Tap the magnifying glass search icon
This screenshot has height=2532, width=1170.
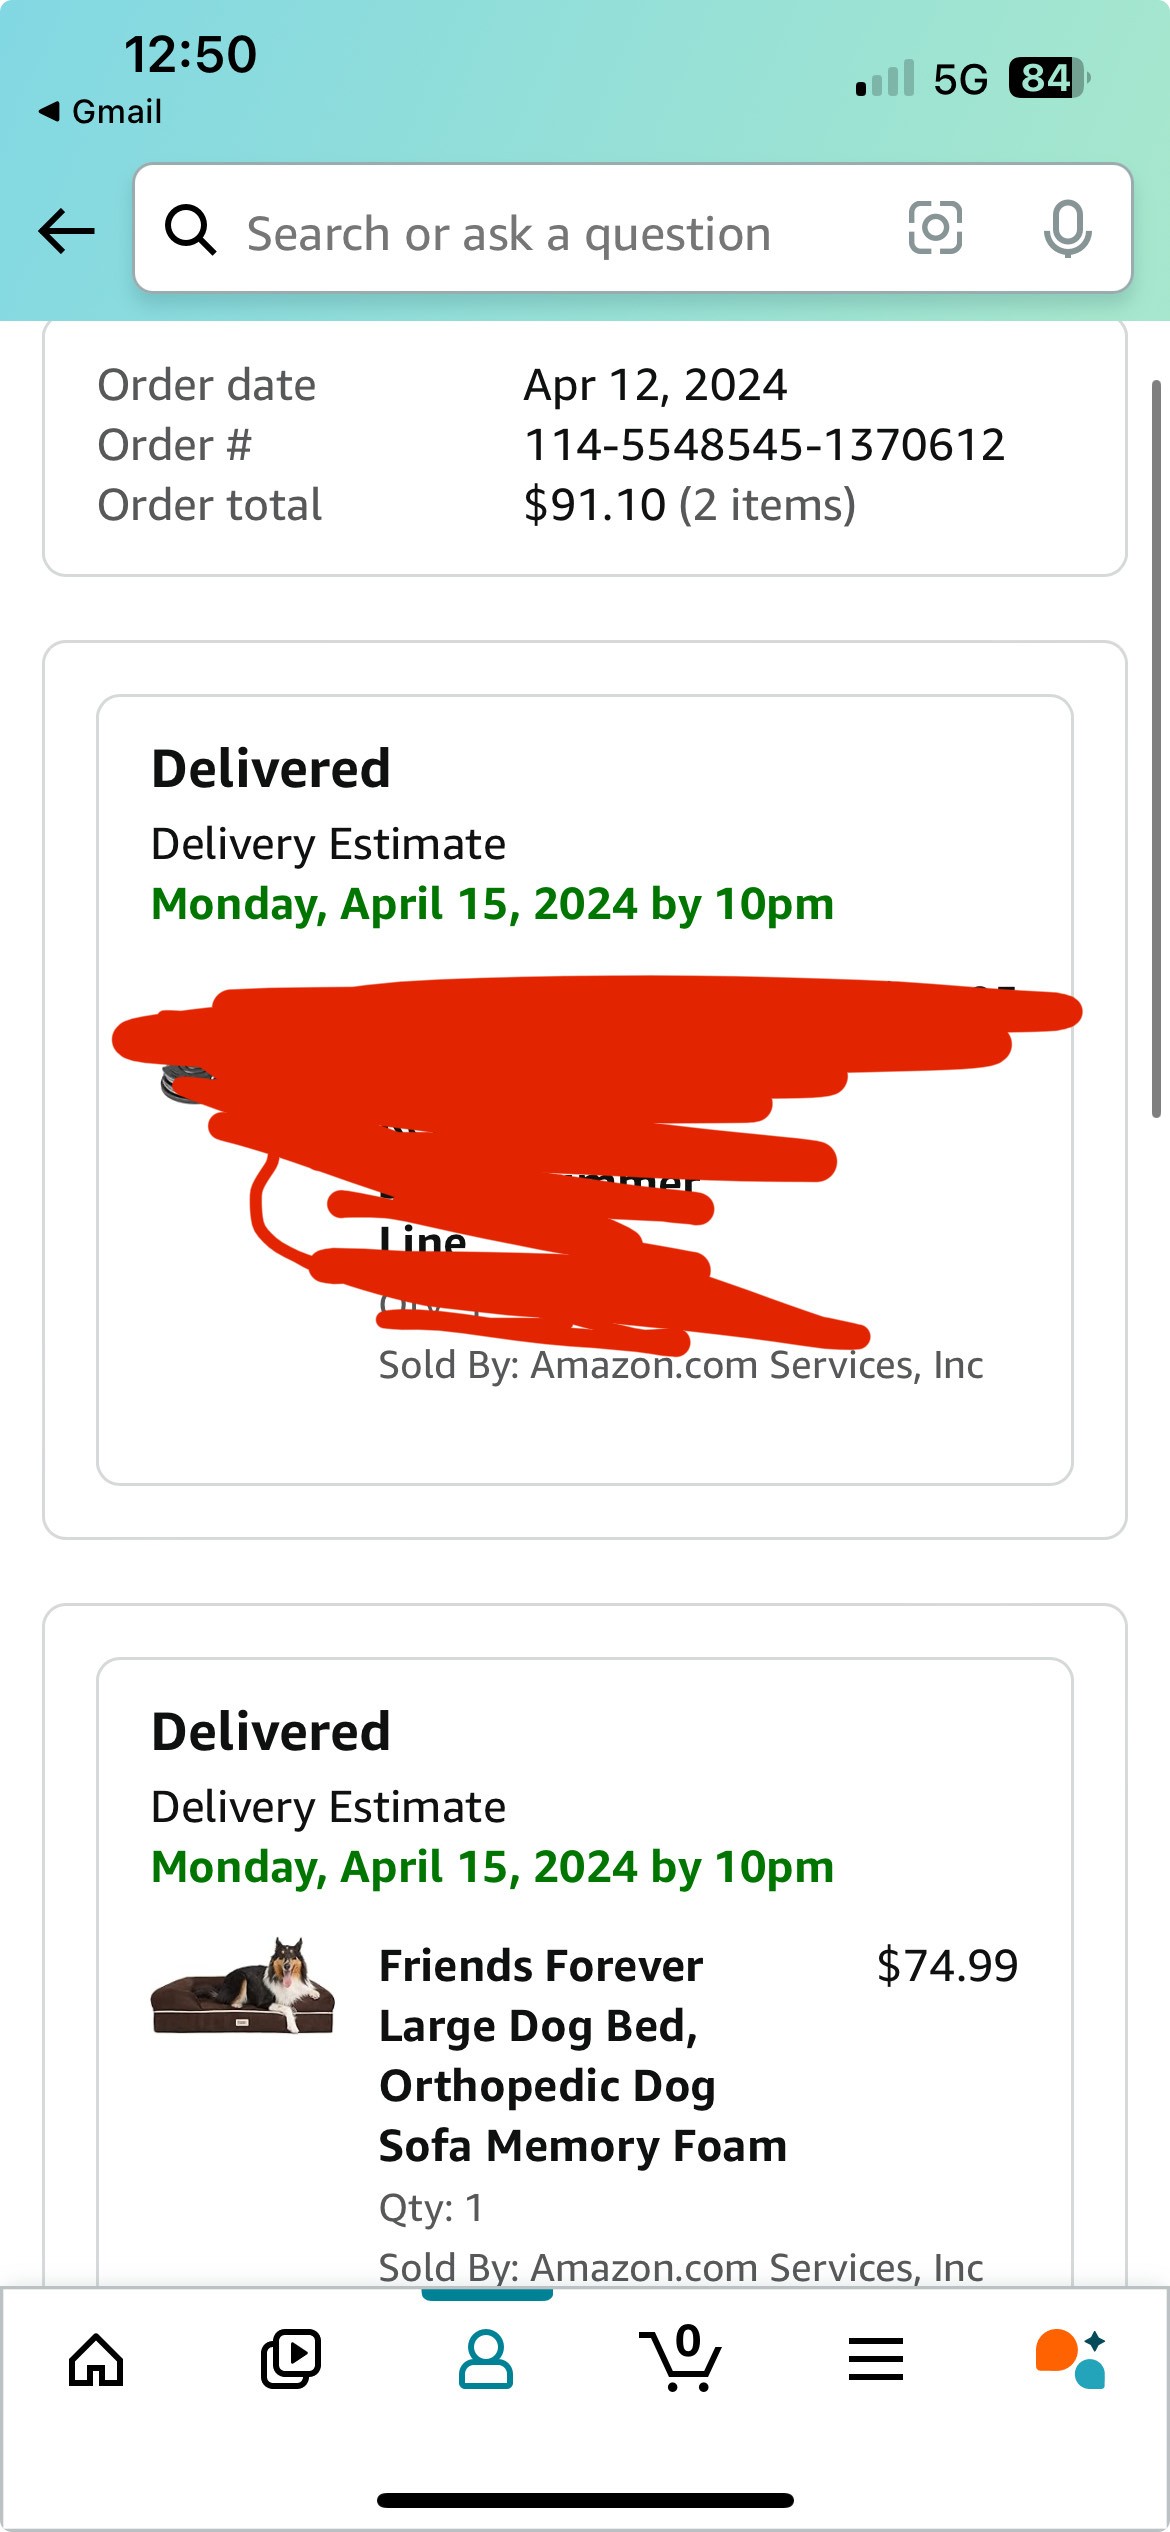190,230
